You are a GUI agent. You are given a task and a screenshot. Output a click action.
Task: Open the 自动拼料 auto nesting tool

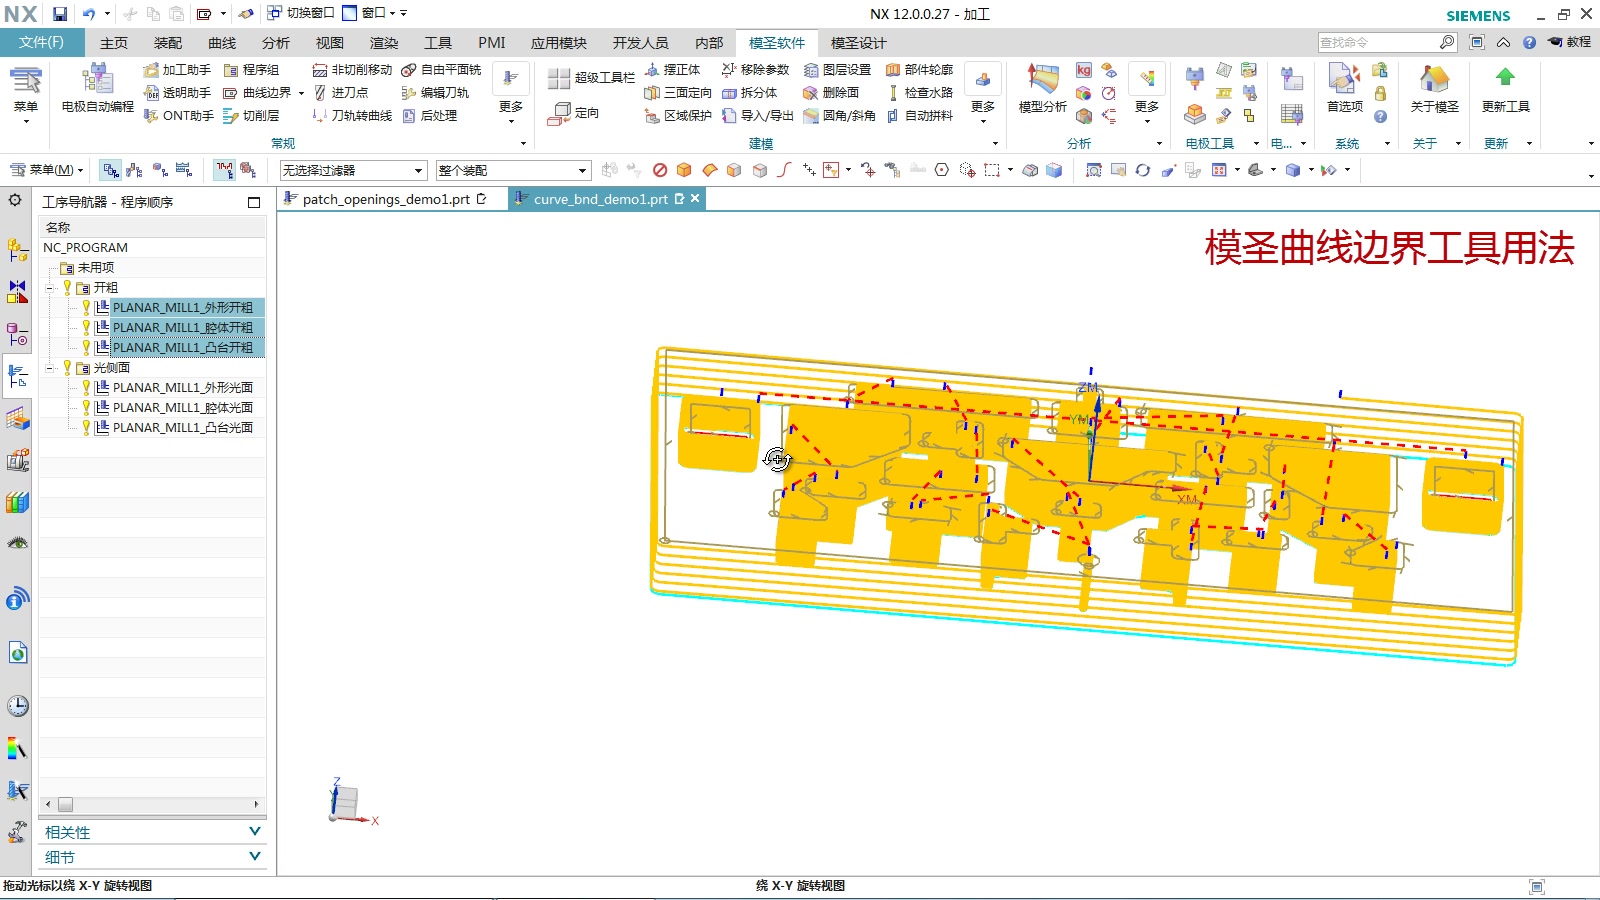tap(919, 116)
